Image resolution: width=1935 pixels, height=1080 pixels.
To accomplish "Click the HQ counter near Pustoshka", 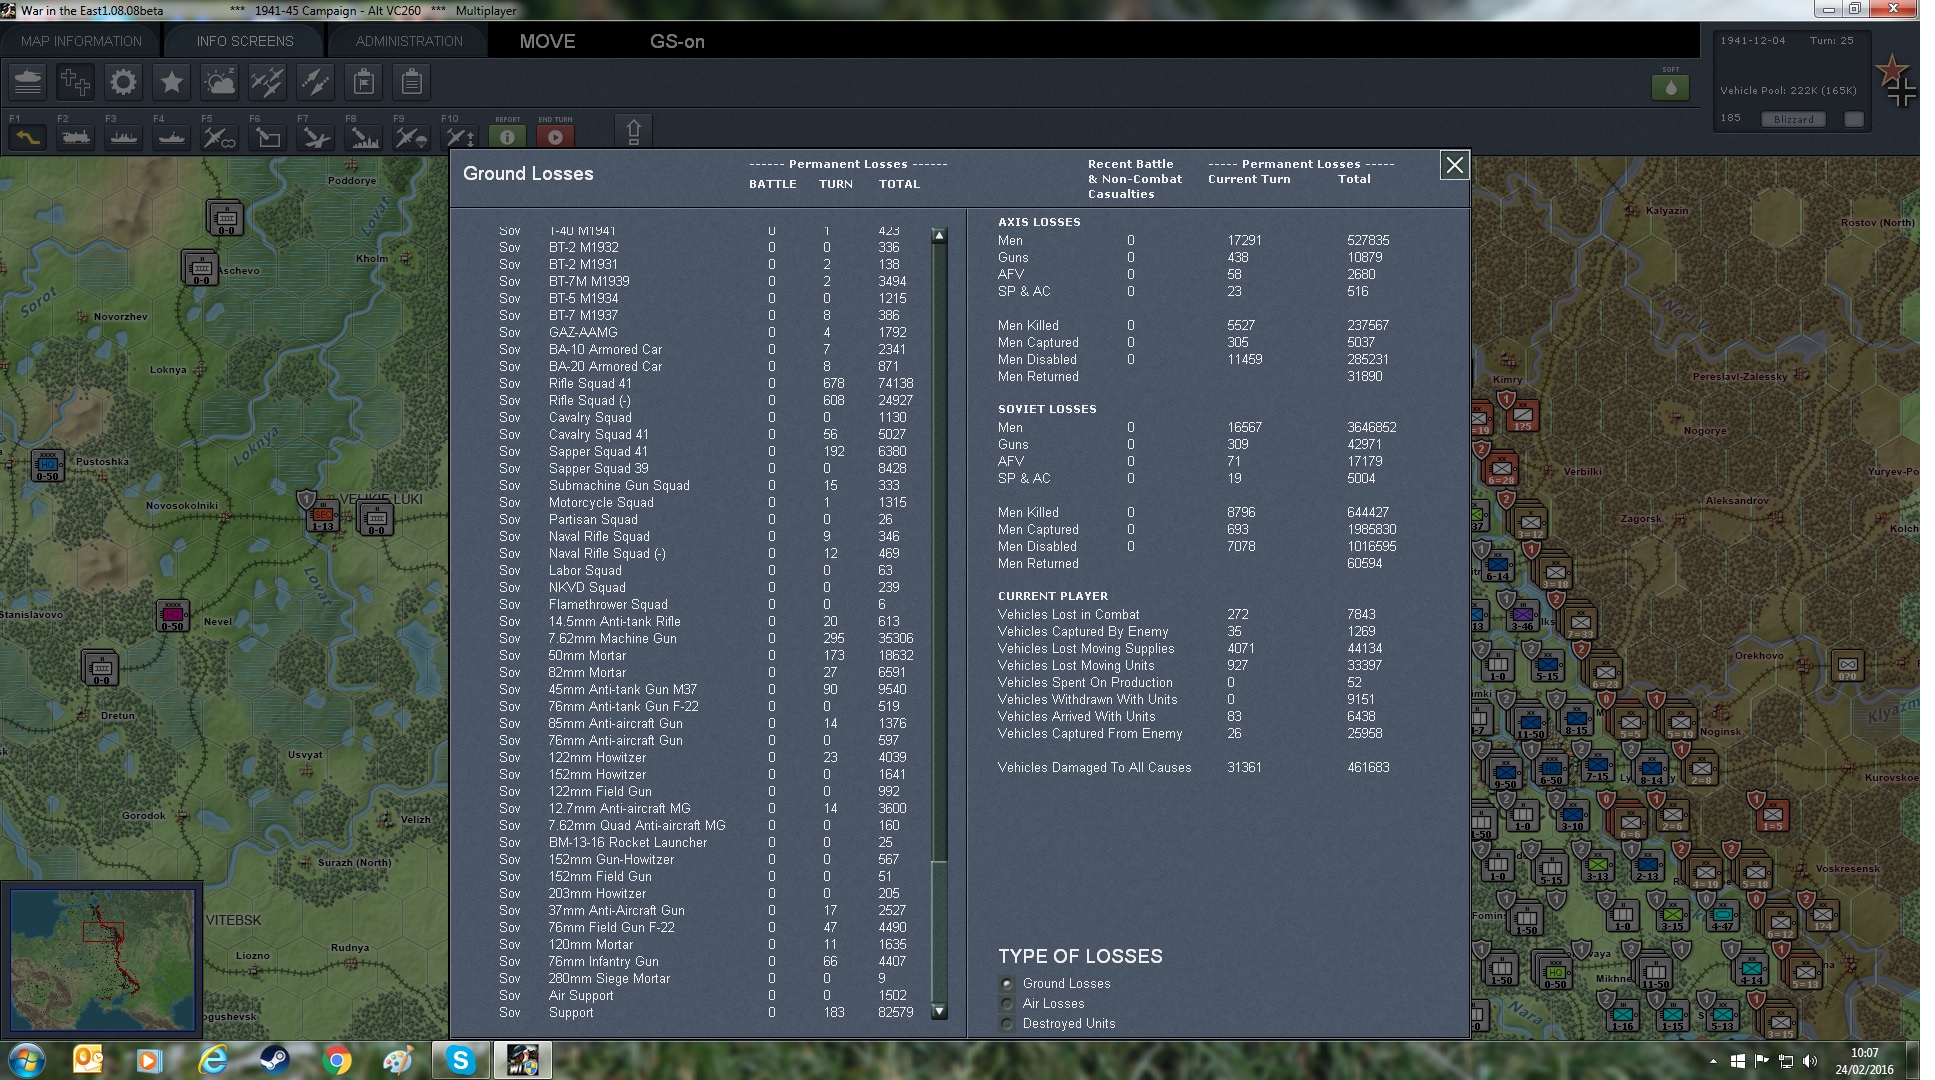I will [x=47, y=466].
